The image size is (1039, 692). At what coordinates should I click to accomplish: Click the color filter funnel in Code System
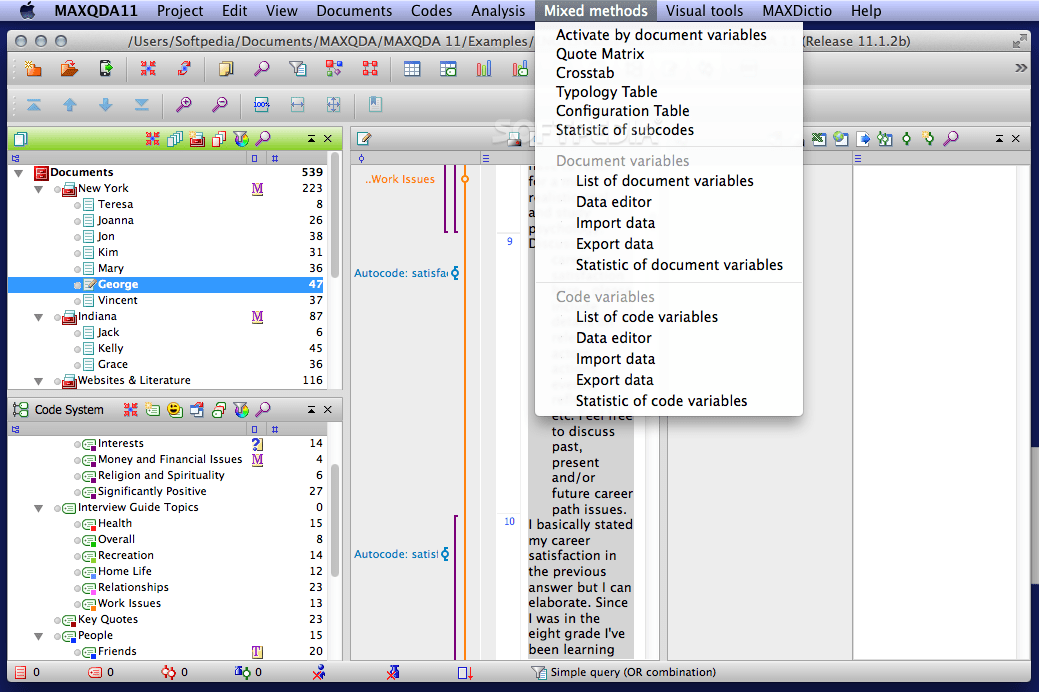(241, 410)
